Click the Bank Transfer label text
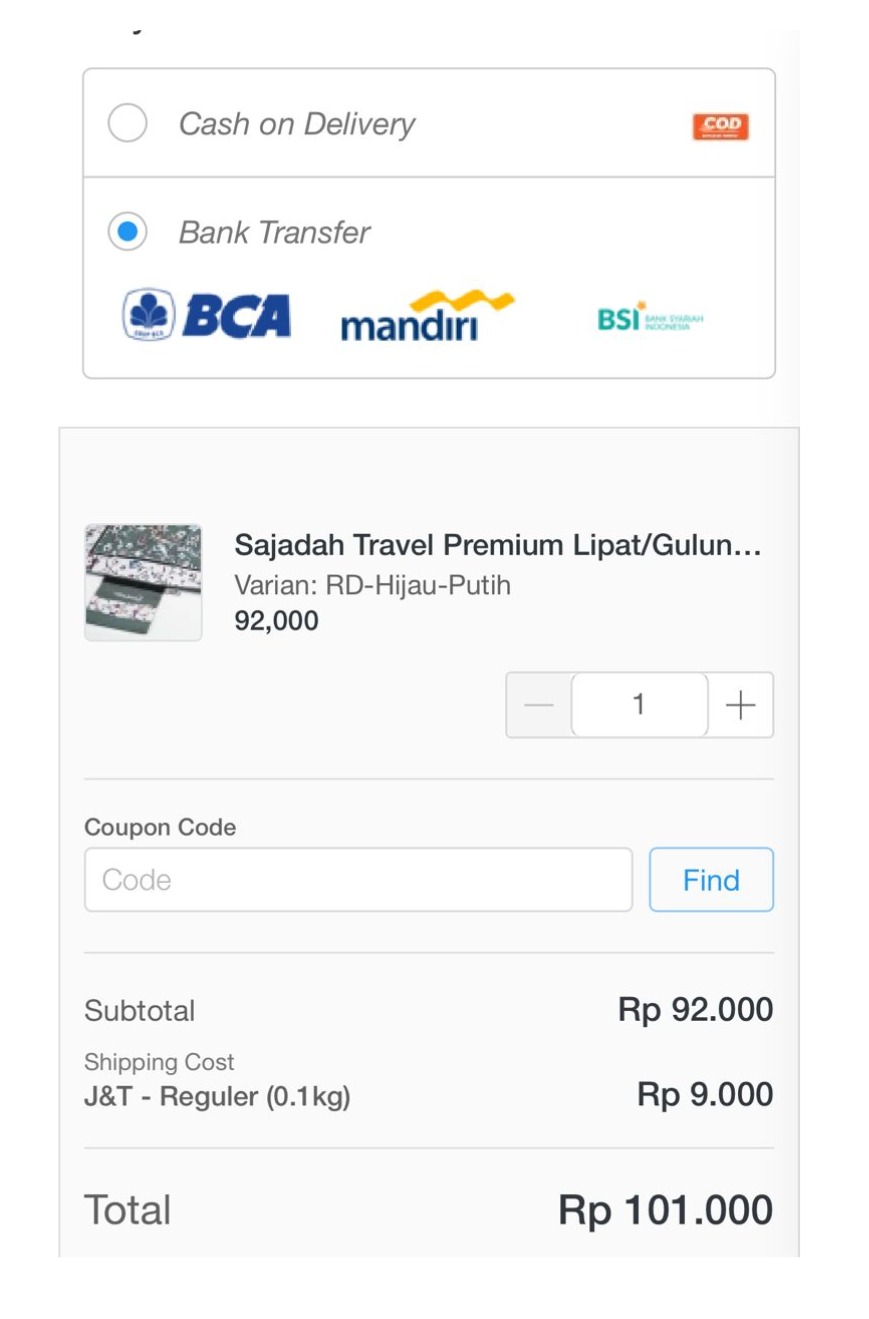This screenshot has height=1319, width=869. (x=274, y=232)
